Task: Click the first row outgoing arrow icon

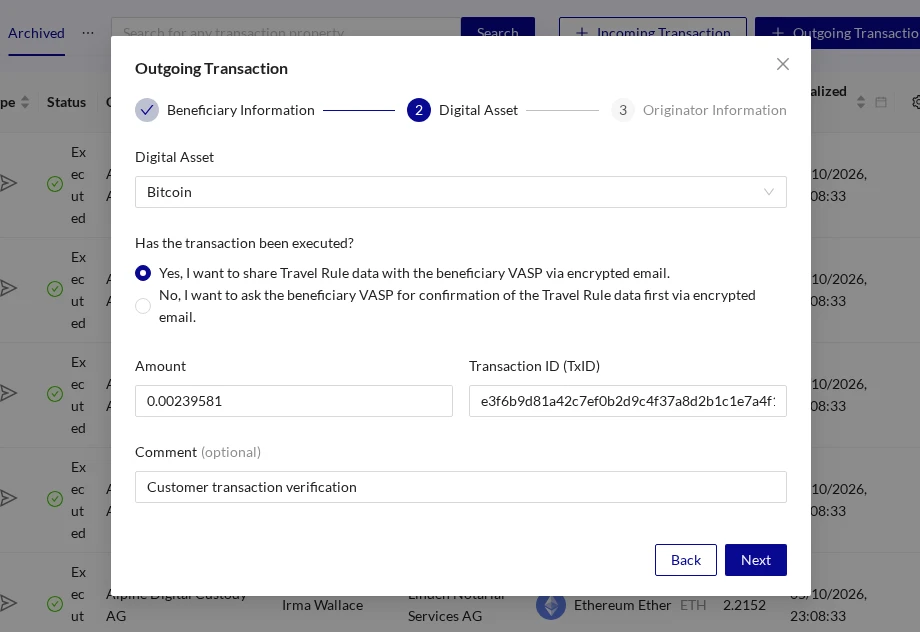Action: (8, 184)
